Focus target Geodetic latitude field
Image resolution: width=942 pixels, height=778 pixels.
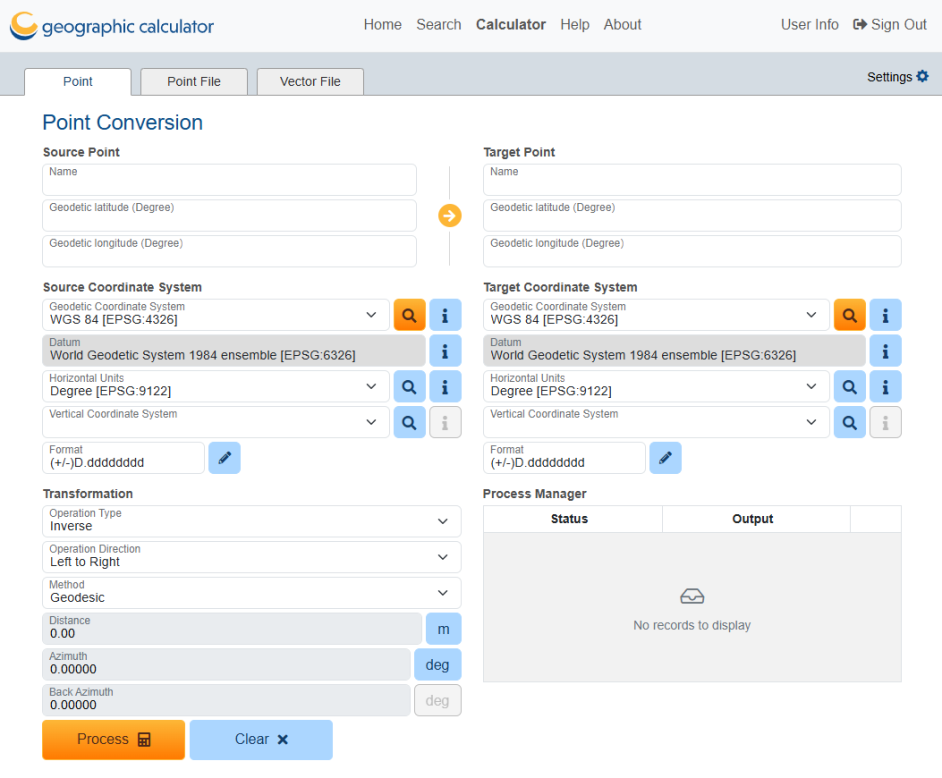(x=692, y=215)
